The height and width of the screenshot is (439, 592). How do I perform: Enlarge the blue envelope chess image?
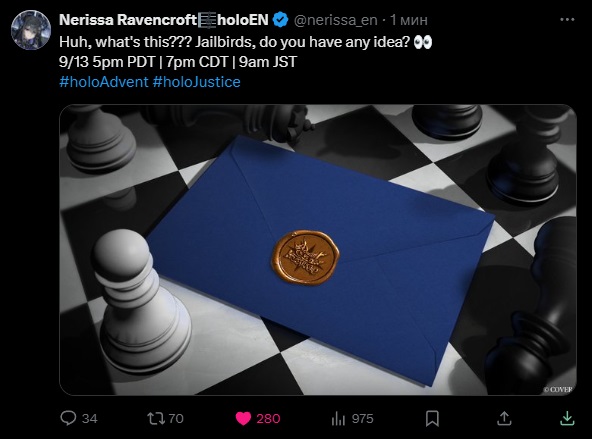318,250
